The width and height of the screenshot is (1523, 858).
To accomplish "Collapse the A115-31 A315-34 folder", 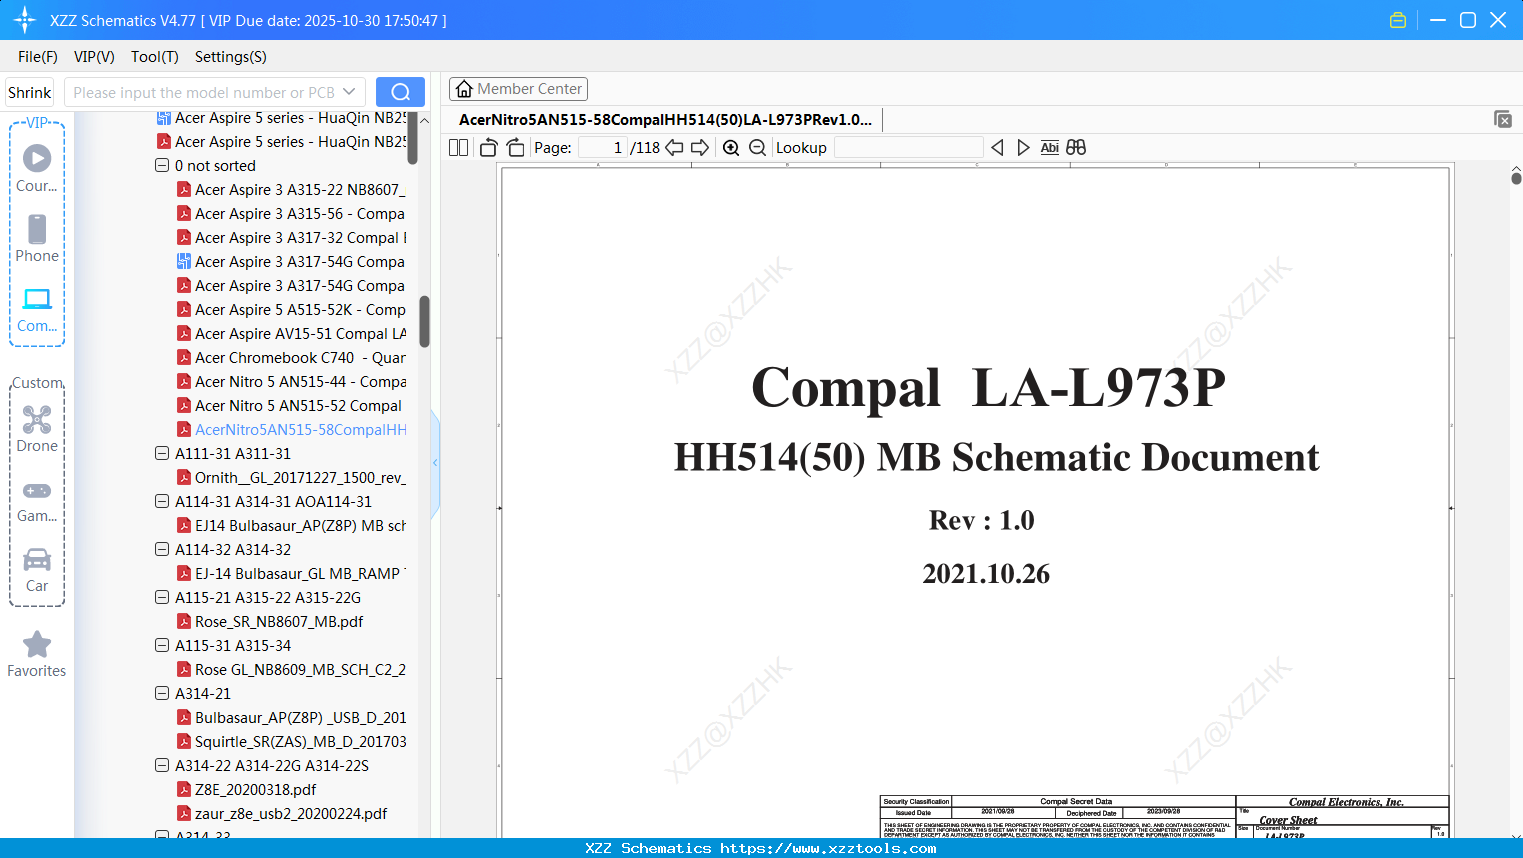I will pyautogui.click(x=162, y=646).
